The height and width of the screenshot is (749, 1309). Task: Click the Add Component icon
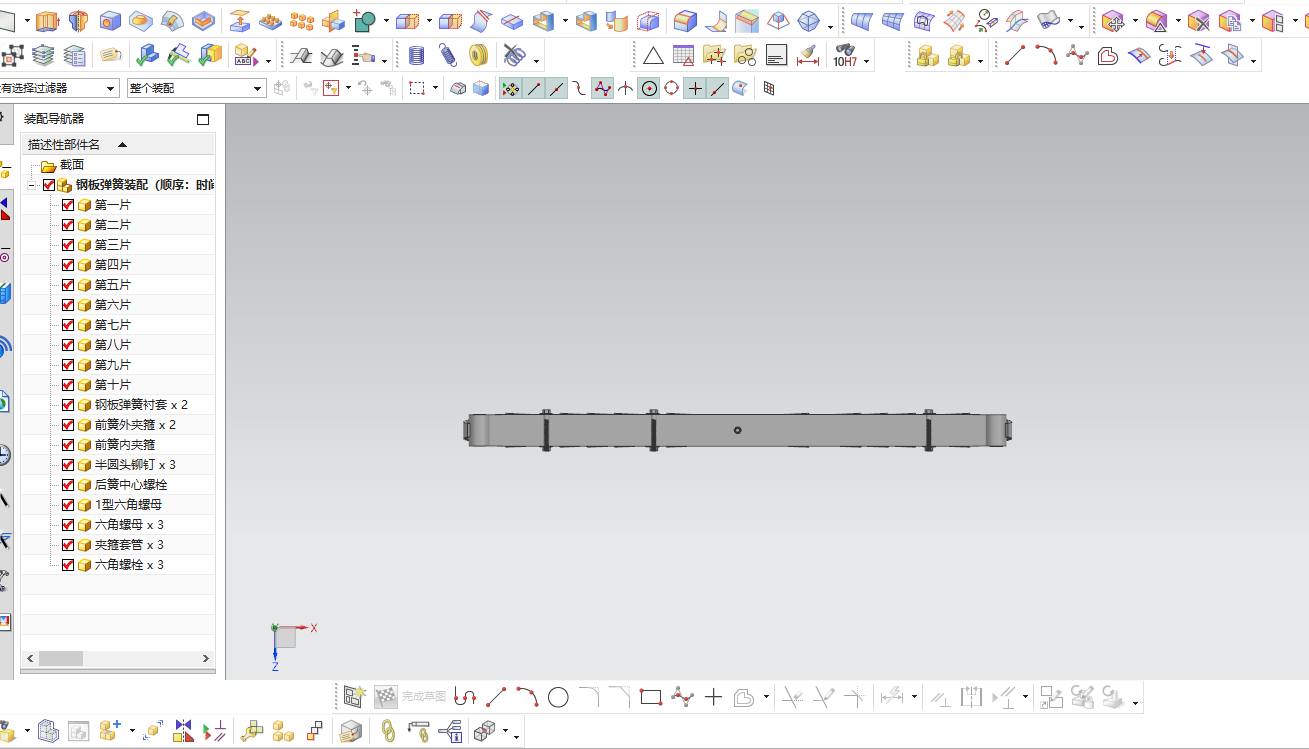tap(110, 732)
